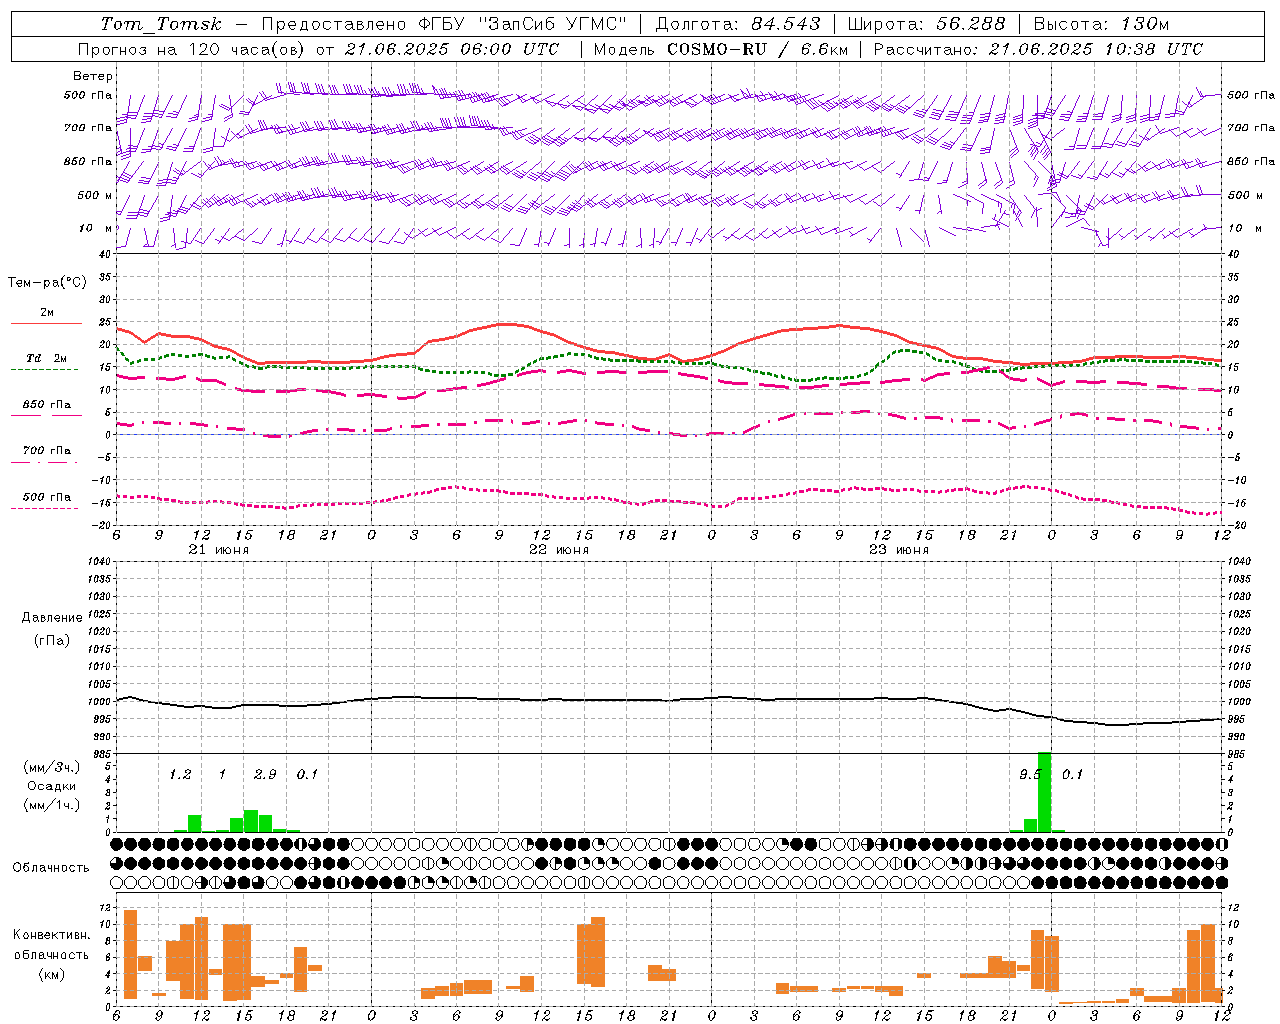Click the Широта: 56.288 value
The image size is (1280, 1024).
pyautogui.click(x=925, y=24)
